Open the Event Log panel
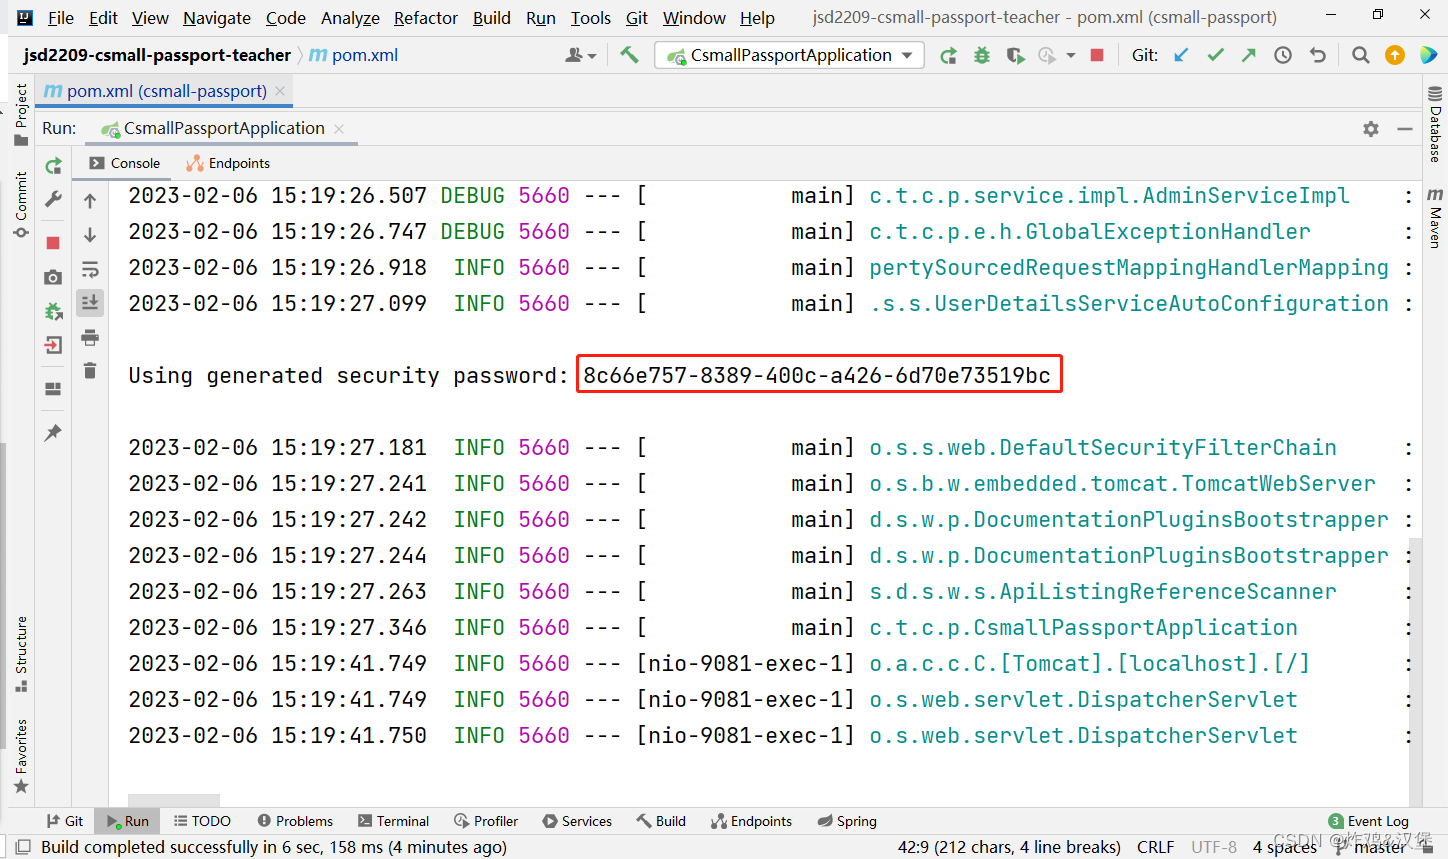 pos(1368,820)
